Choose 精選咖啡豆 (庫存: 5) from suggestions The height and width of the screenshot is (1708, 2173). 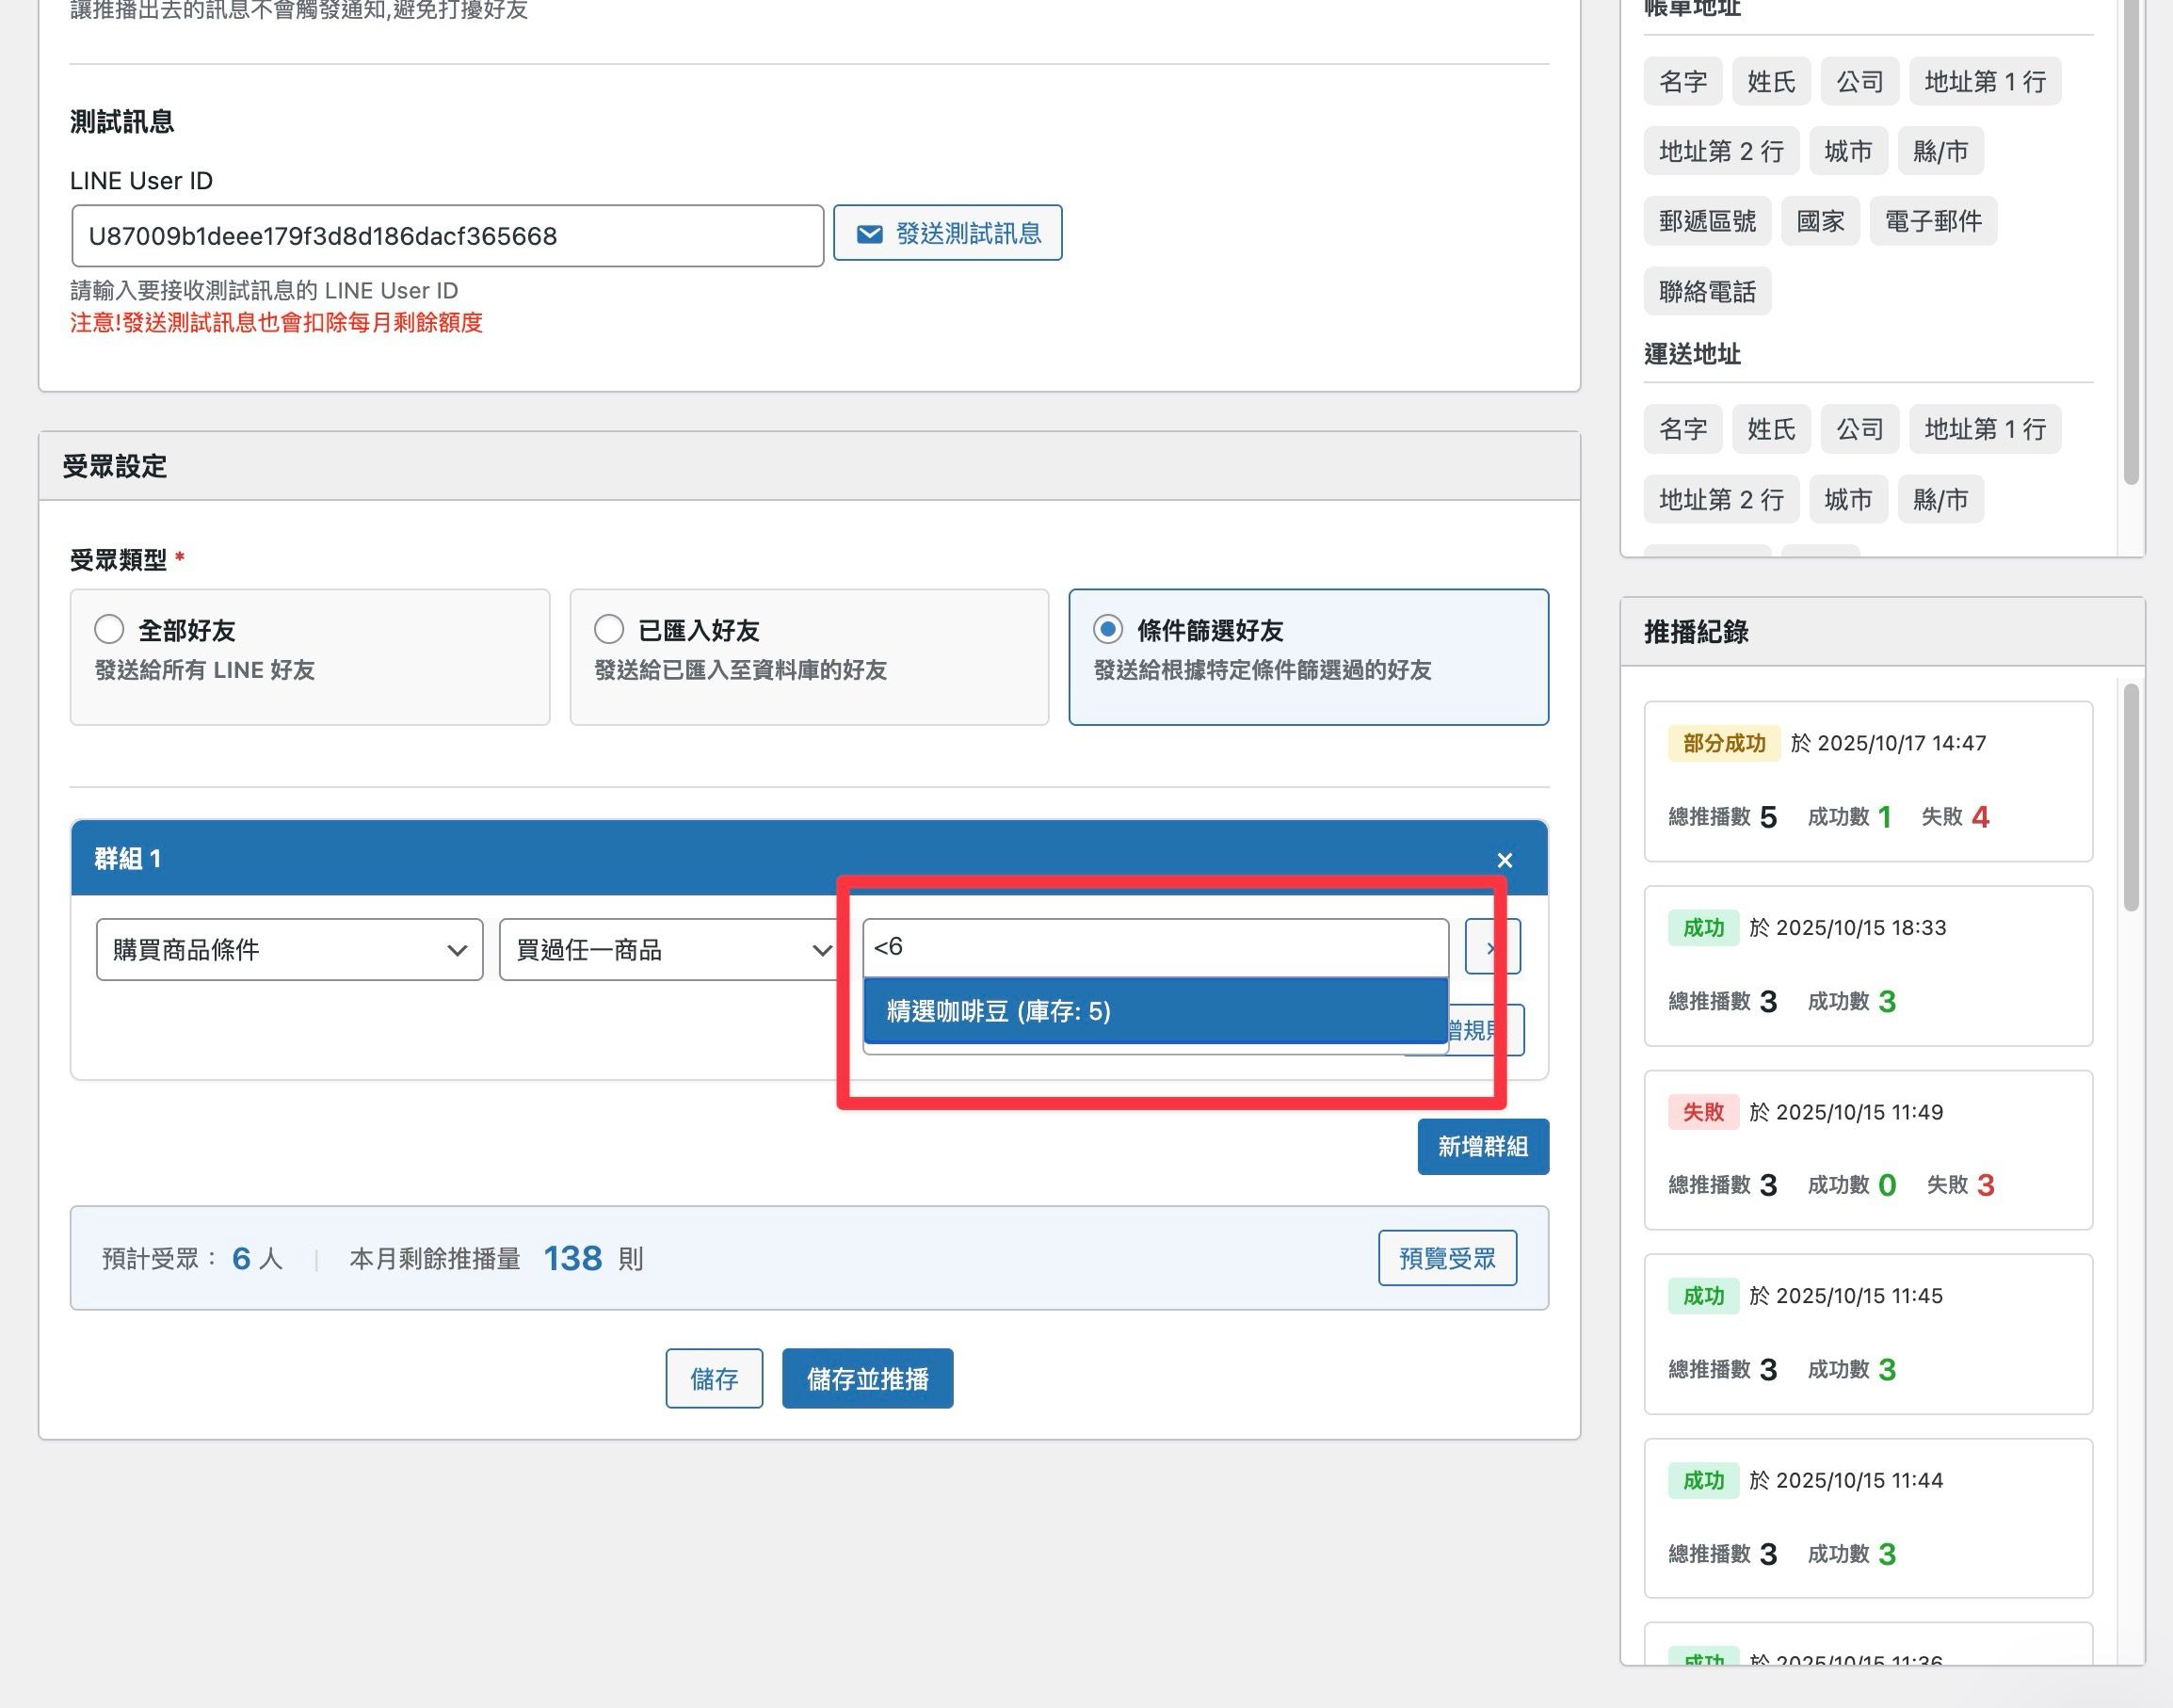click(1155, 1011)
